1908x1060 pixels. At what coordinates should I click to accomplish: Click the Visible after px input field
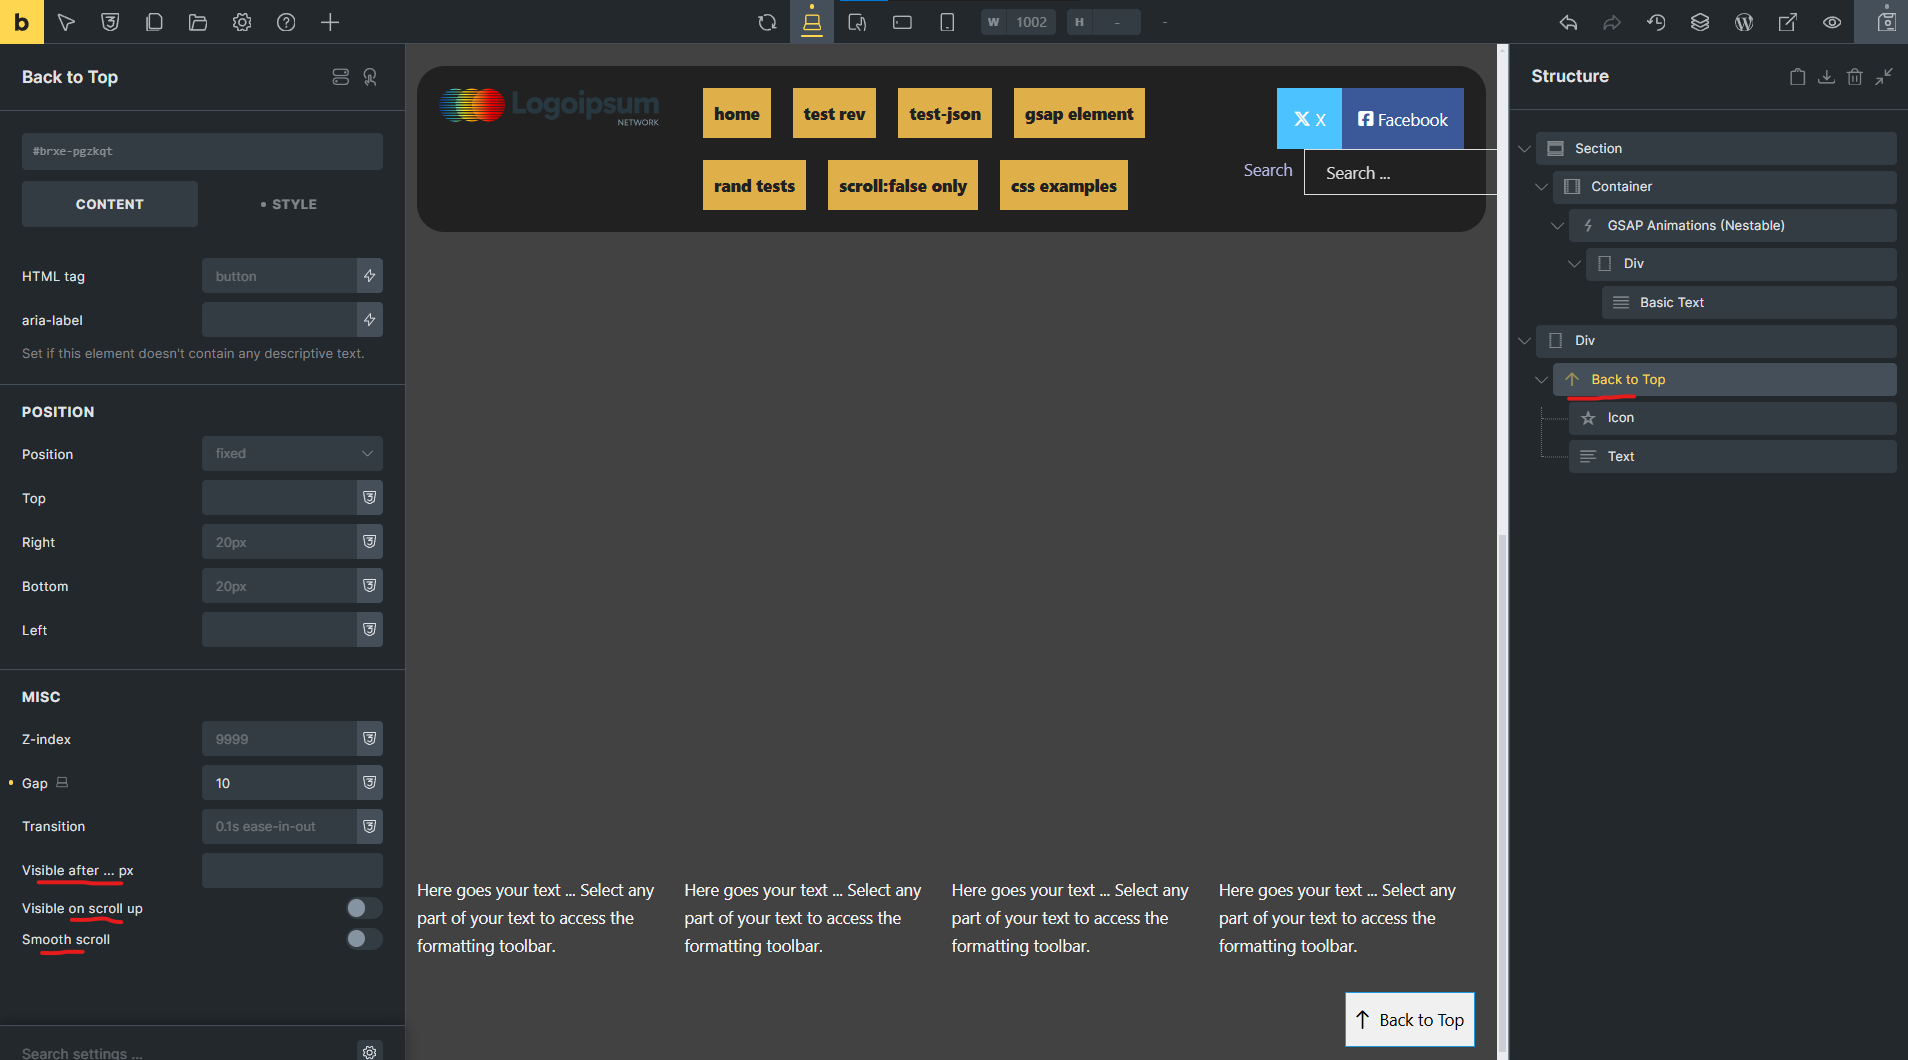[x=292, y=871]
